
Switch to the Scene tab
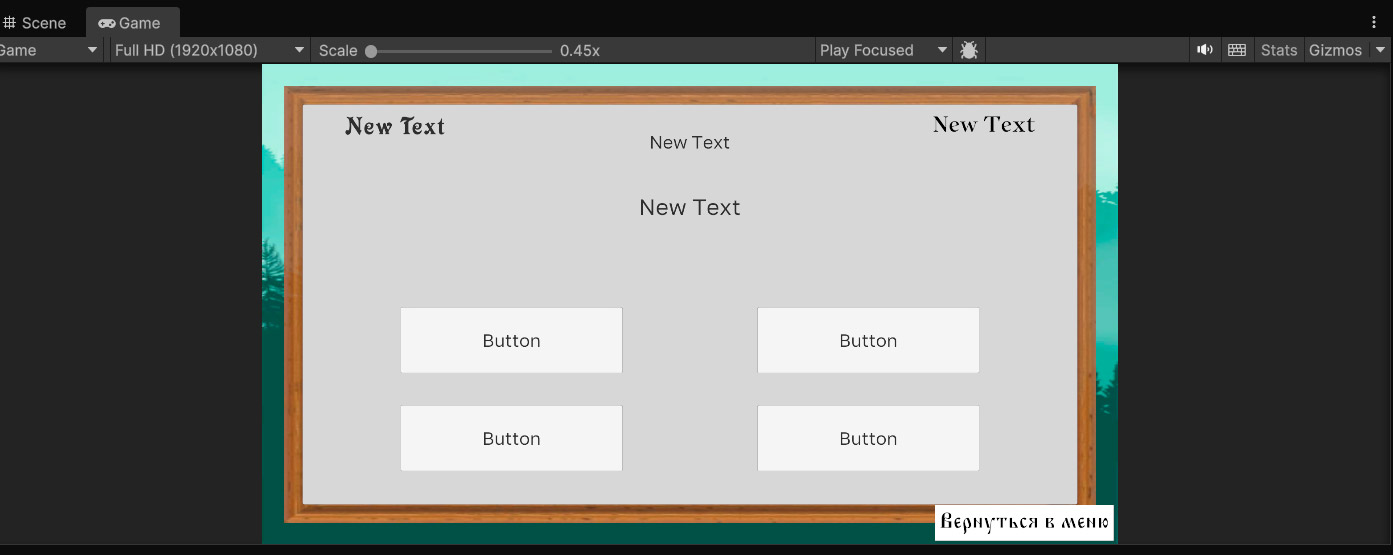35,23
